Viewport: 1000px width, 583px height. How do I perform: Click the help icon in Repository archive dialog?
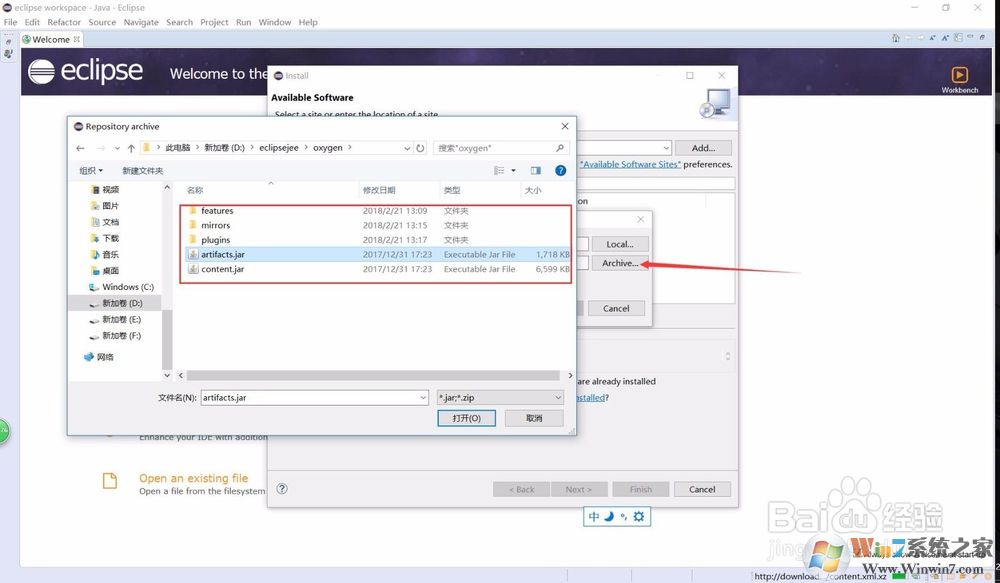(560, 170)
